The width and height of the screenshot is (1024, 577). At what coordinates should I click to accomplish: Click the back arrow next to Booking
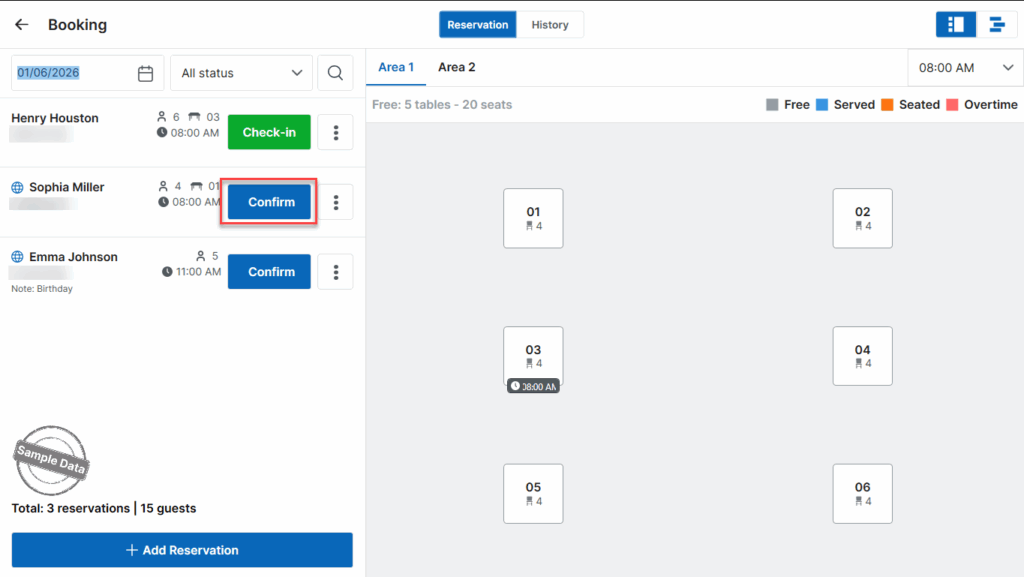21,25
